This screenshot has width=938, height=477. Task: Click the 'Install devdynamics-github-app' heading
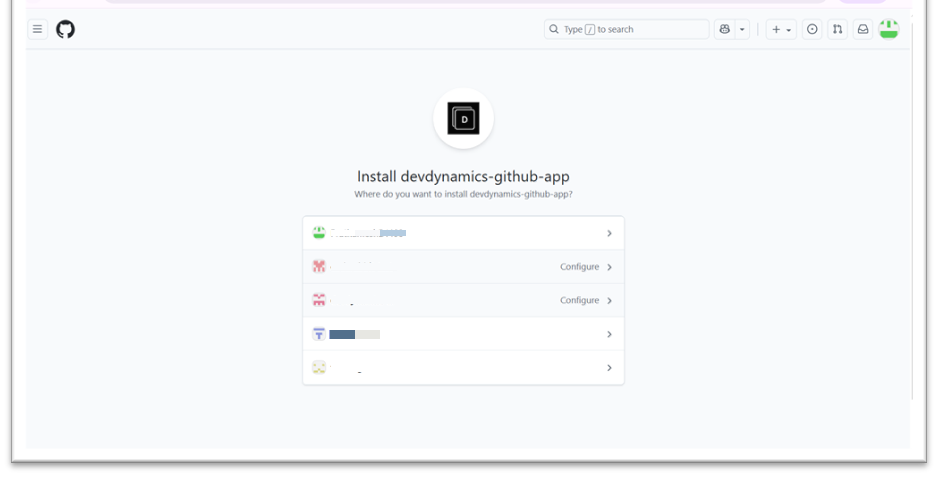coord(463,176)
